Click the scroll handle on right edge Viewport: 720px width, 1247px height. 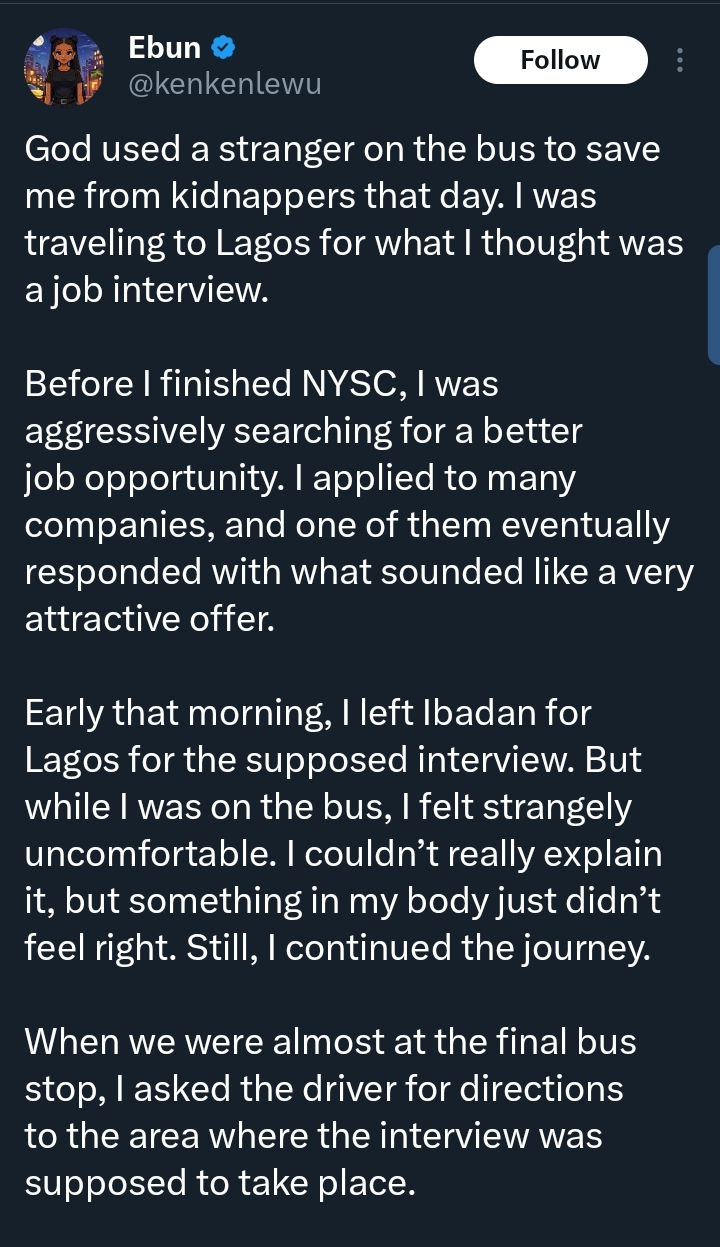point(713,304)
